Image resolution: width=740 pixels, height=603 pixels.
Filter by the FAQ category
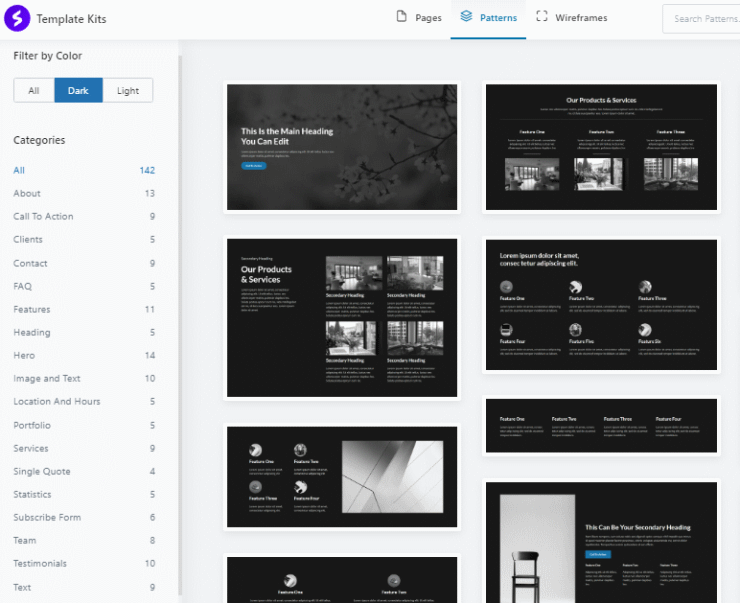pyautogui.click(x=84, y=286)
